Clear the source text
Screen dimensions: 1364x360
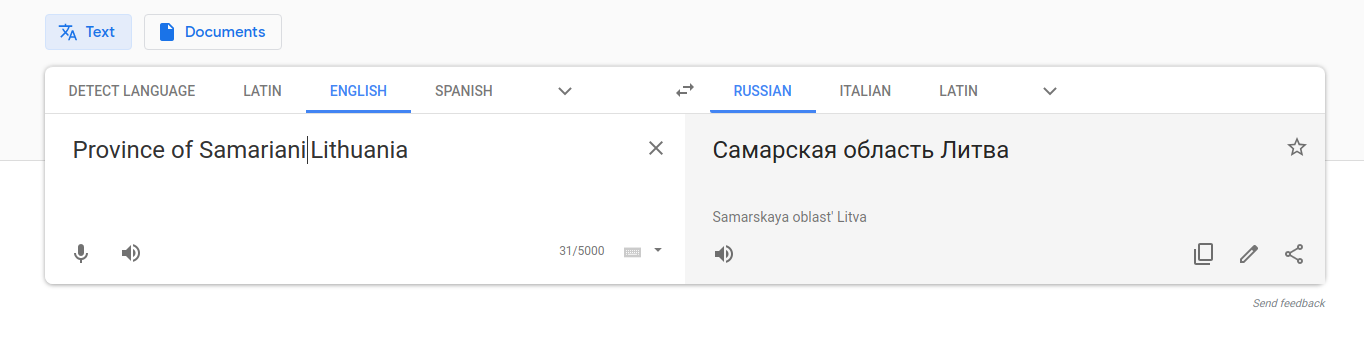tap(656, 148)
